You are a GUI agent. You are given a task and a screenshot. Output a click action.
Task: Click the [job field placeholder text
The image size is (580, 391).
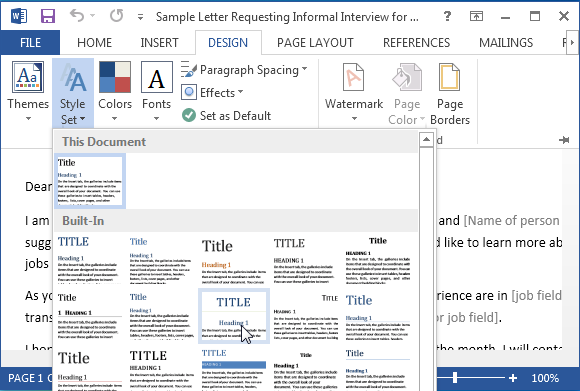click(536, 296)
